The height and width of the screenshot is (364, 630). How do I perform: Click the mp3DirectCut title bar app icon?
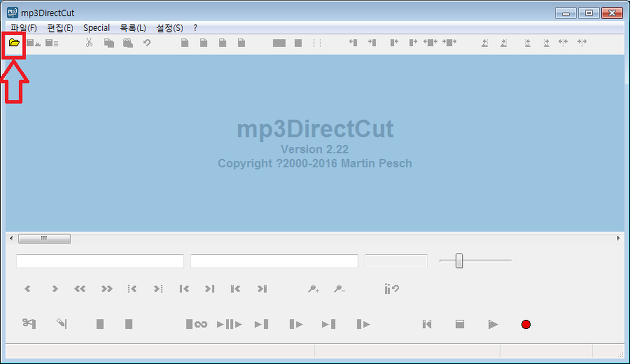tap(12, 12)
